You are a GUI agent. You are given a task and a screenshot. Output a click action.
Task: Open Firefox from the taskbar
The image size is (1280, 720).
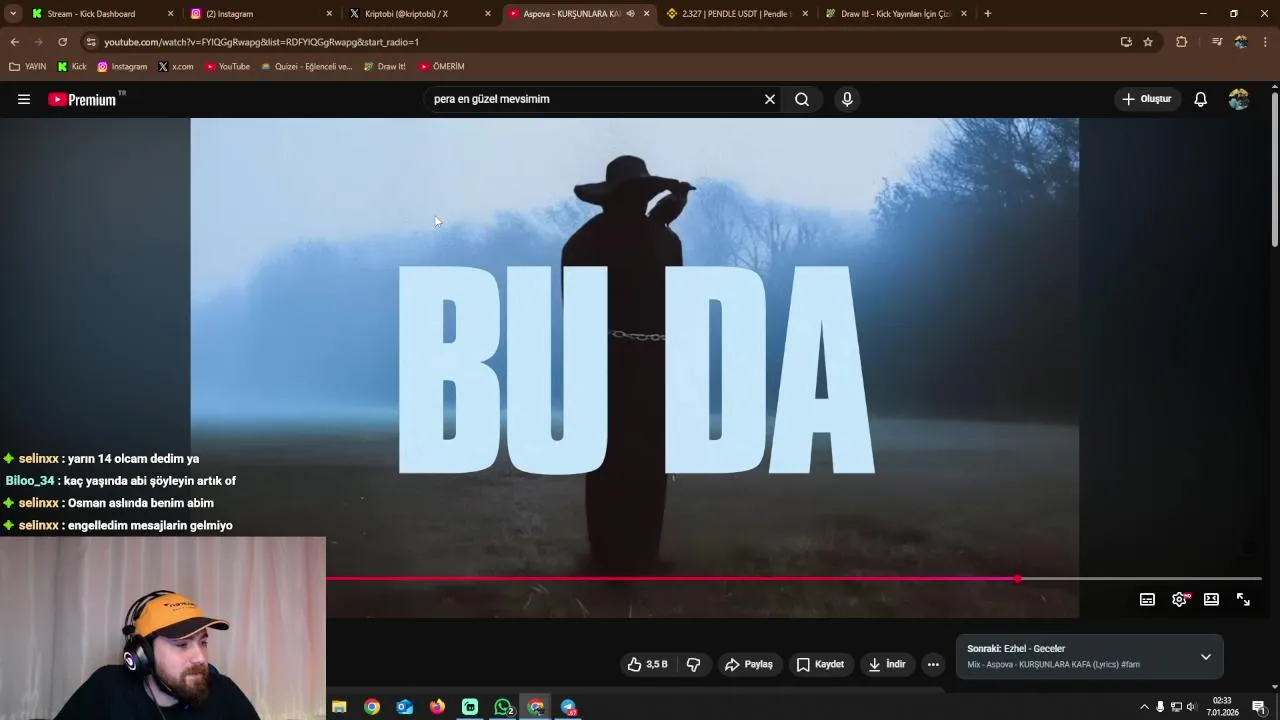click(437, 707)
